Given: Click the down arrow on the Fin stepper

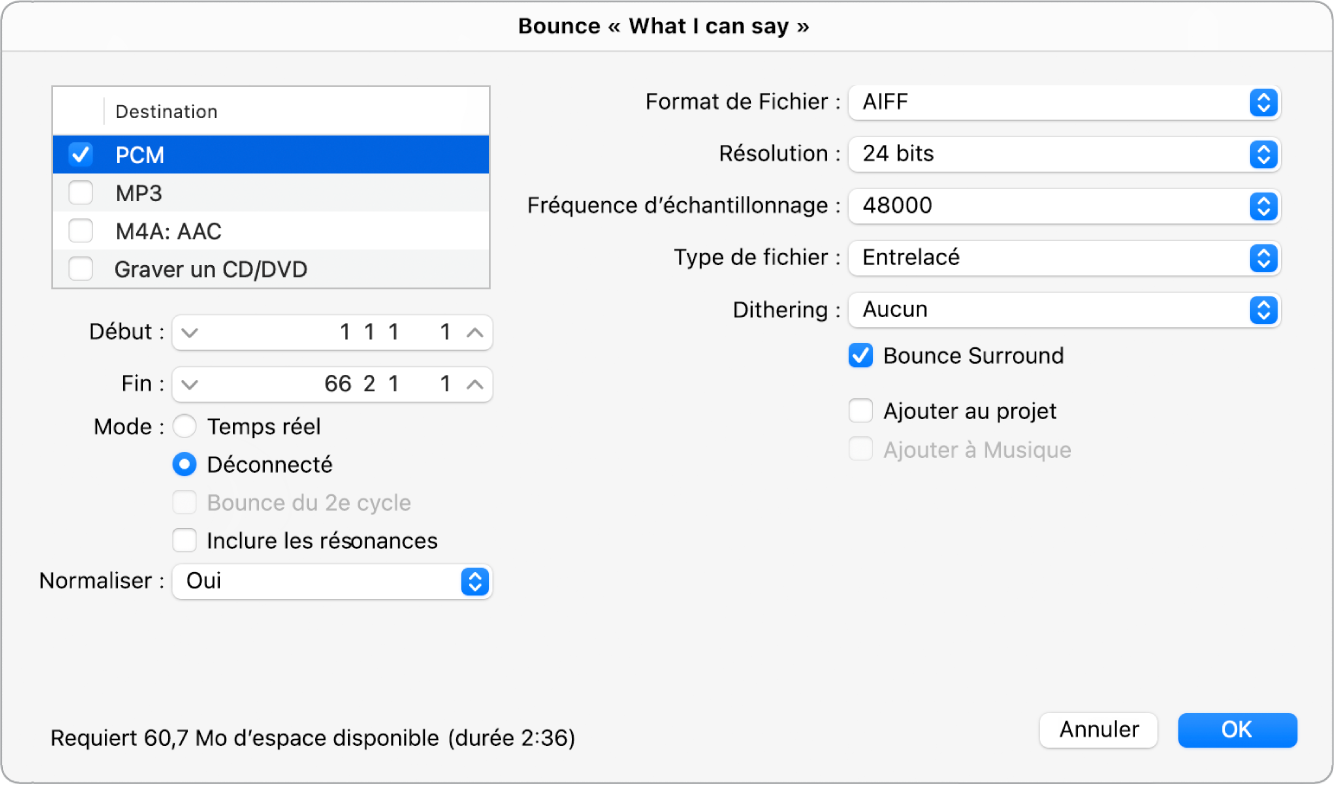Looking at the screenshot, I should [x=190, y=384].
